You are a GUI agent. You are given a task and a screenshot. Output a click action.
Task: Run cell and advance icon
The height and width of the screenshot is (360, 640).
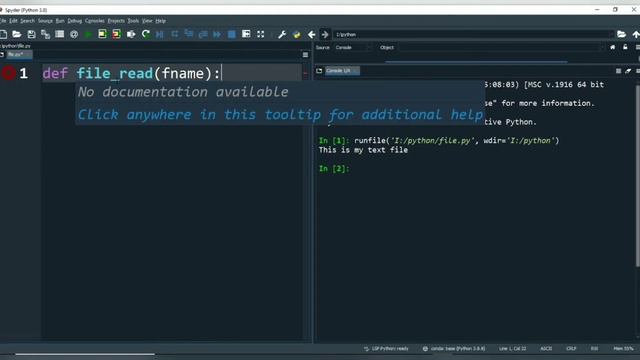(x=116, y=34)
